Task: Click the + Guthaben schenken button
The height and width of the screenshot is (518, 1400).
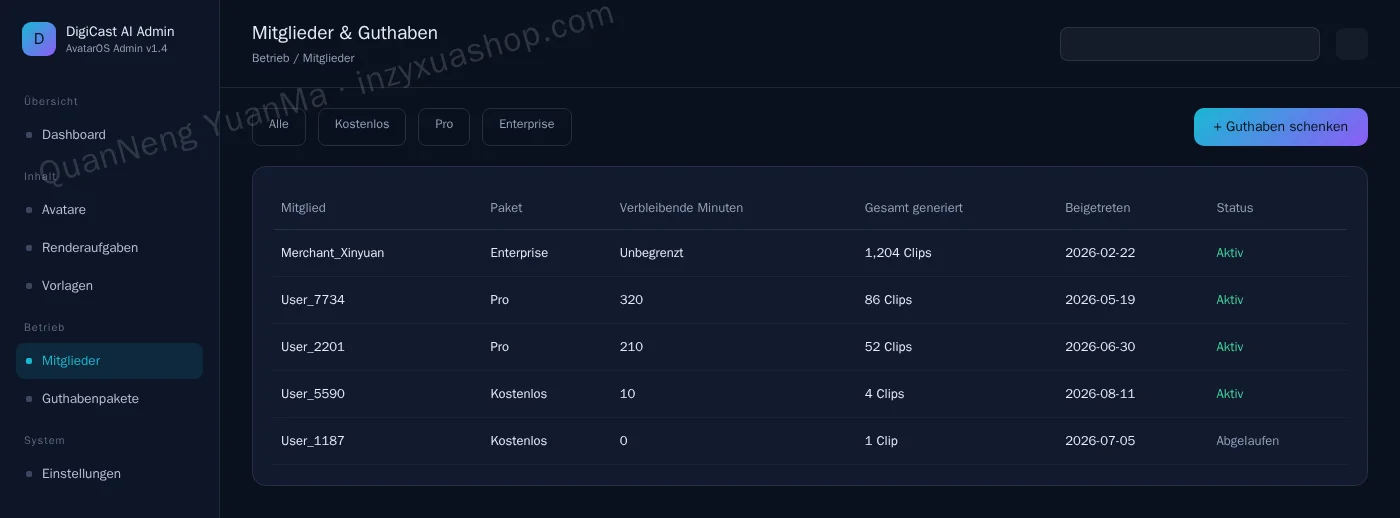Action: point(1281,127)
